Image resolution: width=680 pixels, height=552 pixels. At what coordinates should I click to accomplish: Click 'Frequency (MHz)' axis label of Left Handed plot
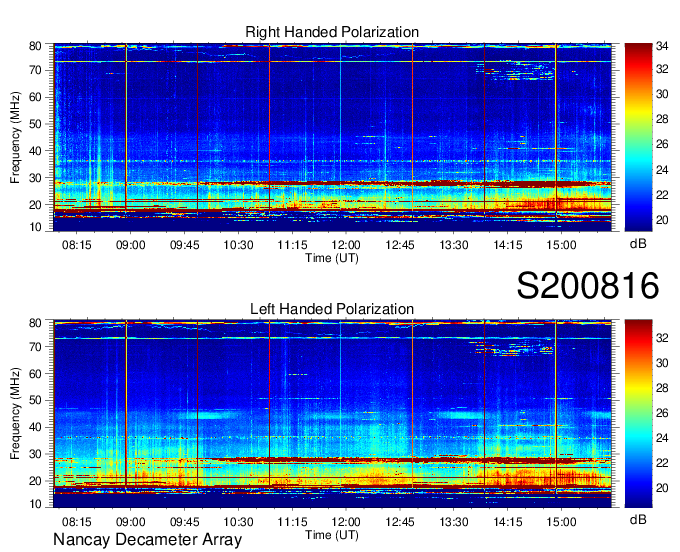15,414
